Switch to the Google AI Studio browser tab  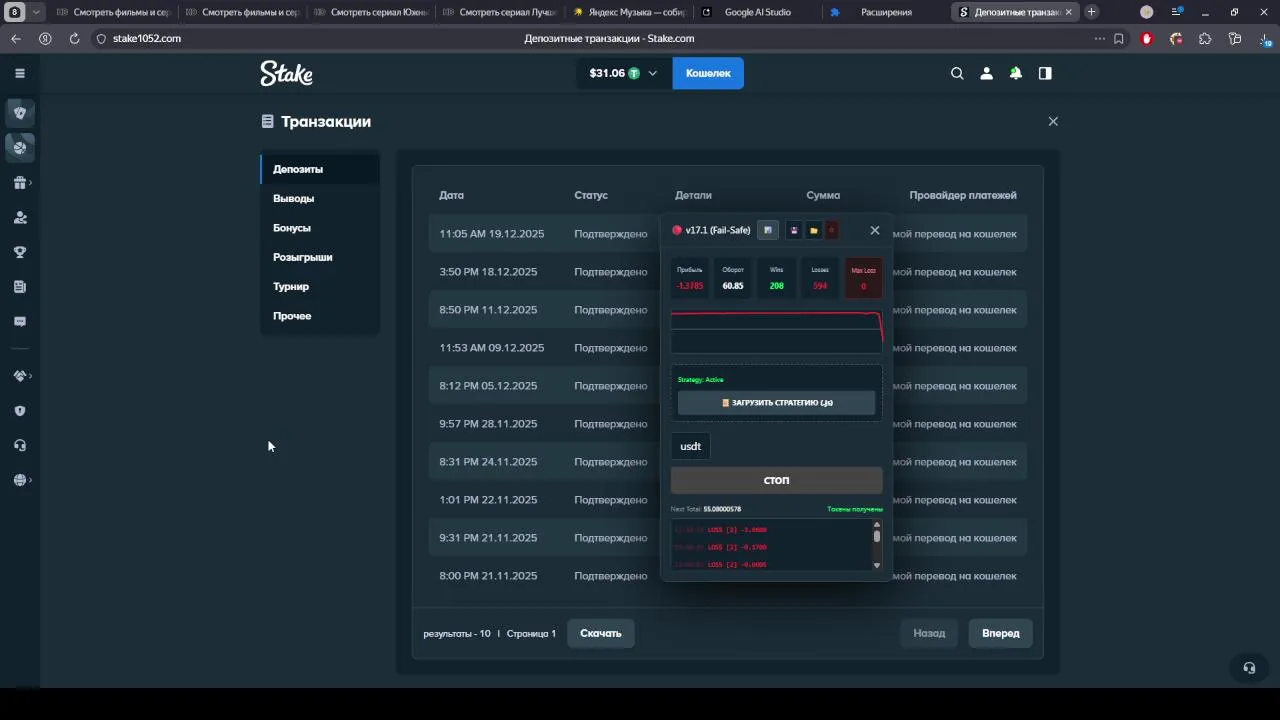pos(757,12)
